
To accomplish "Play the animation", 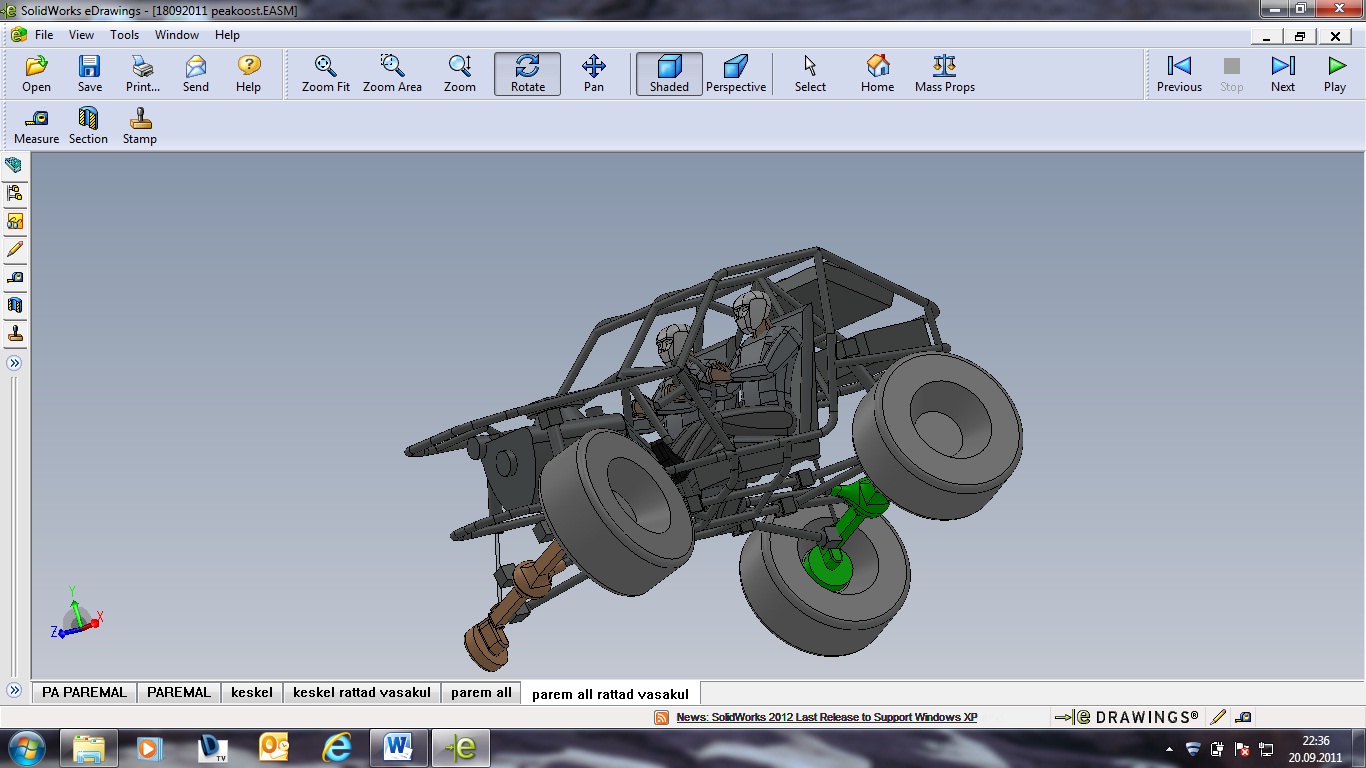I will tap(1335, 74).
